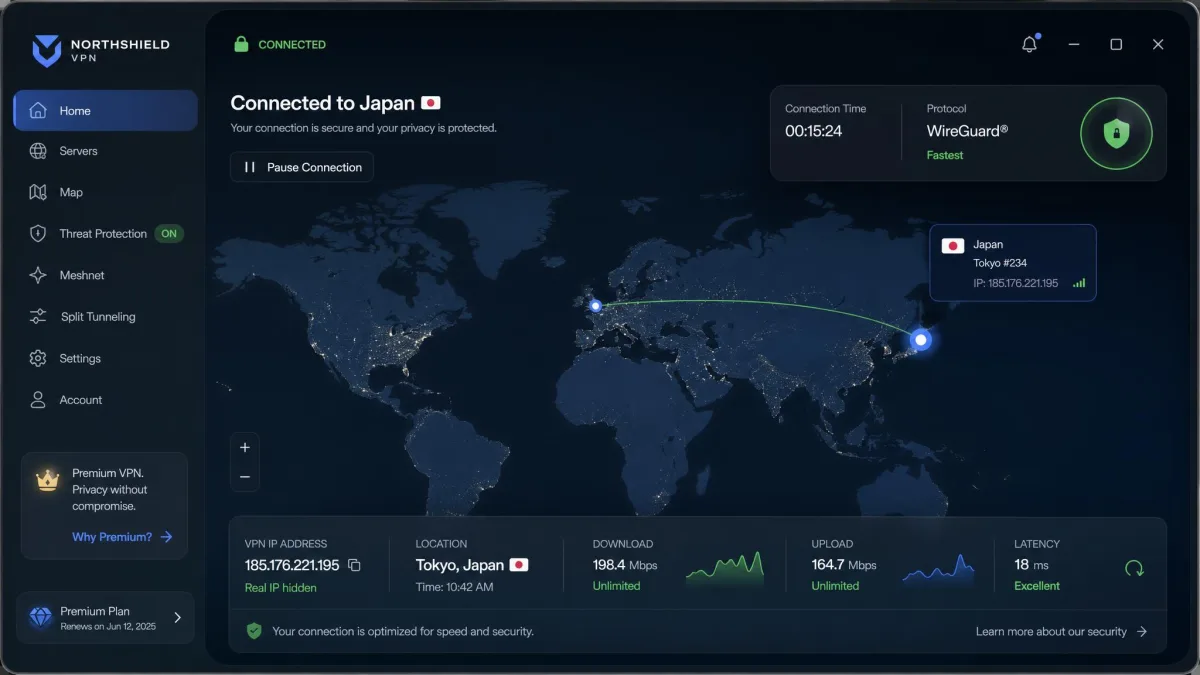This screenshot has width=1200, height=675.
Task: Open notifications bell icon
Action: 1029,44
